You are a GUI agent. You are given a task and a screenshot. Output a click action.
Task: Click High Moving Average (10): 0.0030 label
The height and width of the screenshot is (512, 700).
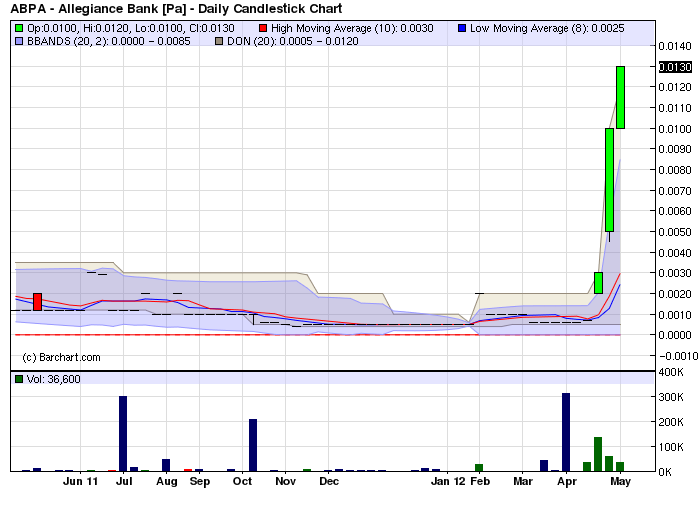coord(352,28)
